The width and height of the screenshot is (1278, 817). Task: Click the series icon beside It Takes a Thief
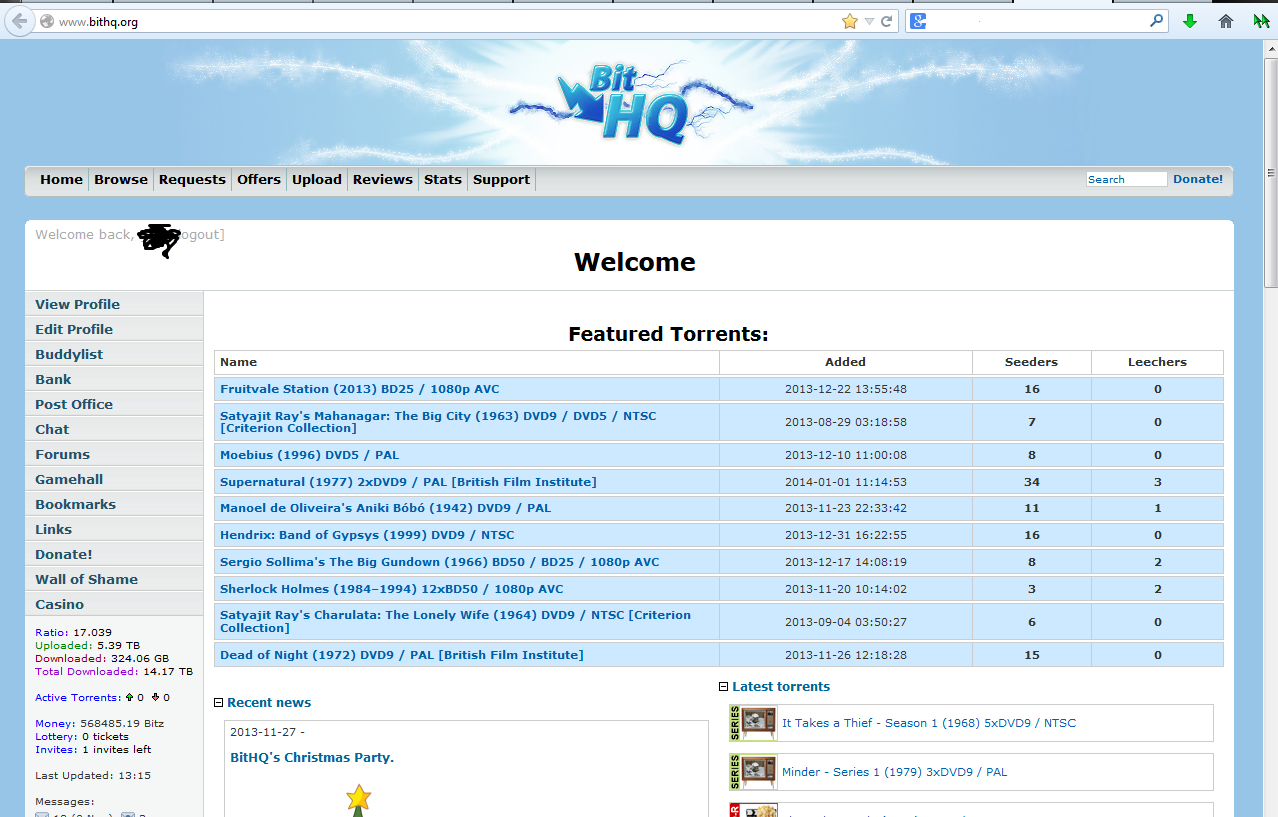tap(753, 723)
